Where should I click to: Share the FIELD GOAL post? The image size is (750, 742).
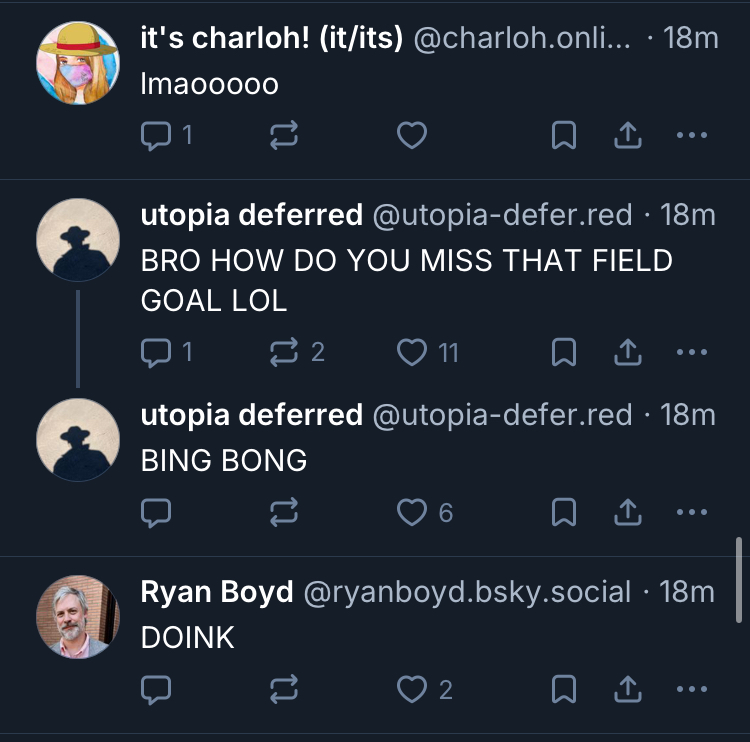[x=626, y=351]
